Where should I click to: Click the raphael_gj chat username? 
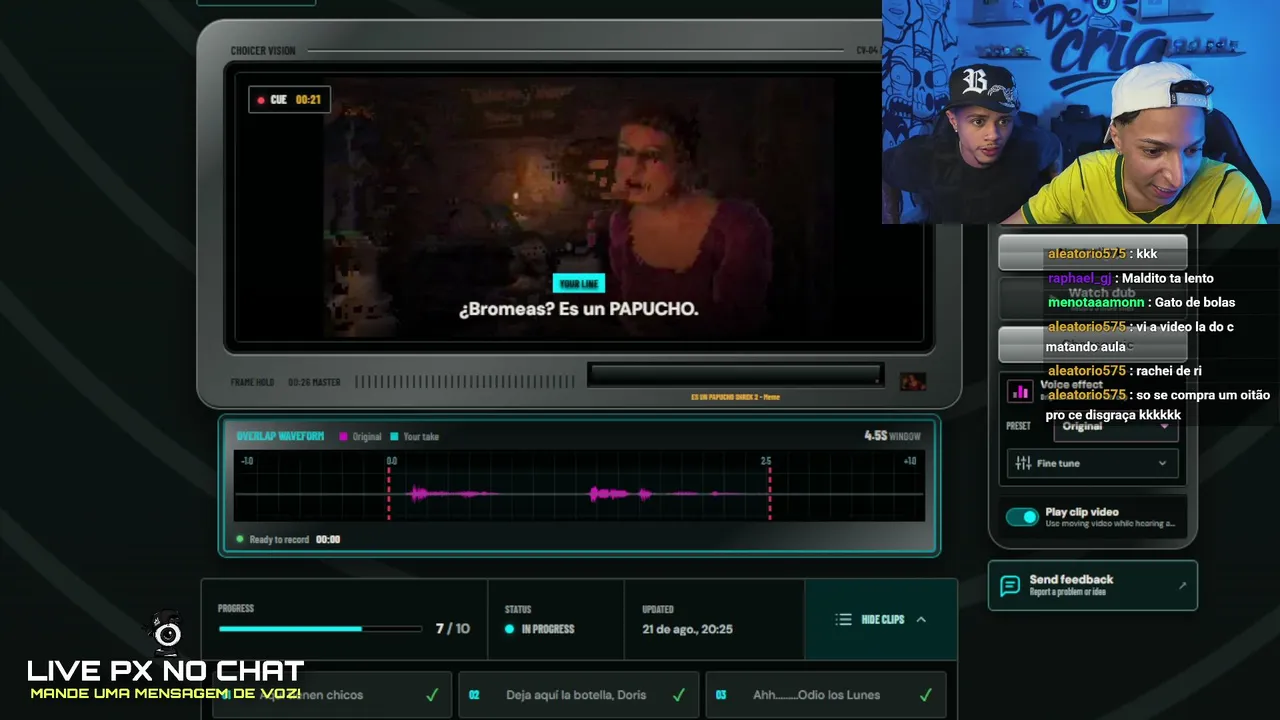pyautogui.click(x=1080, y=278)
